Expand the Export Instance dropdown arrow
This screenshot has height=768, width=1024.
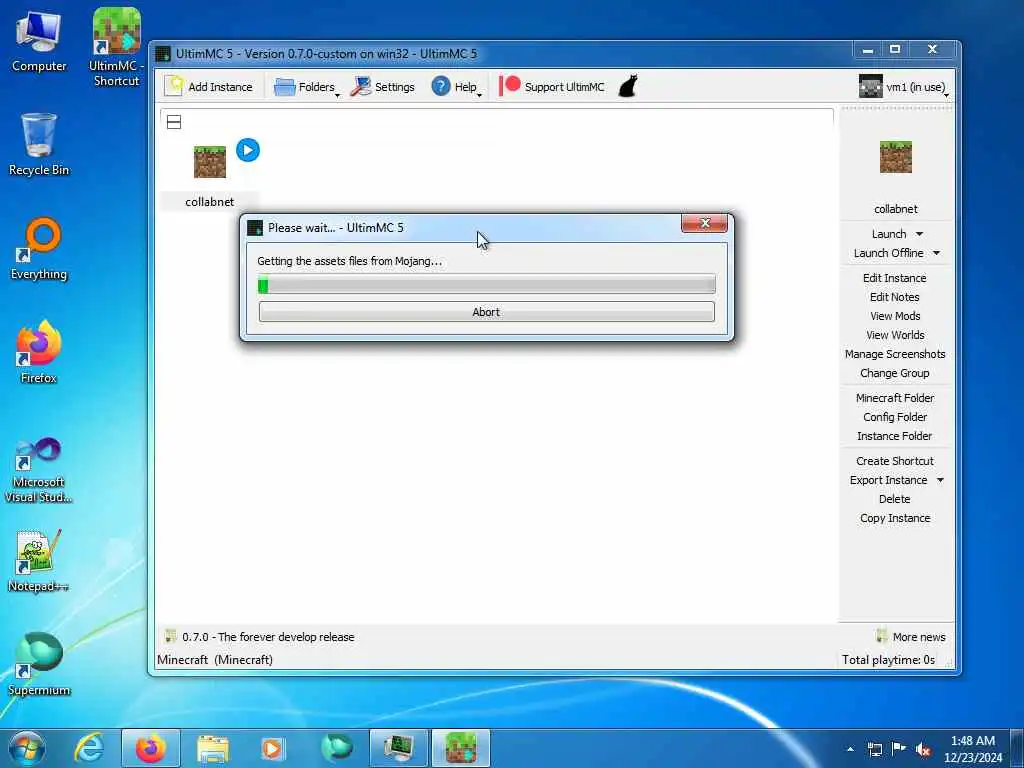(940, 479)
